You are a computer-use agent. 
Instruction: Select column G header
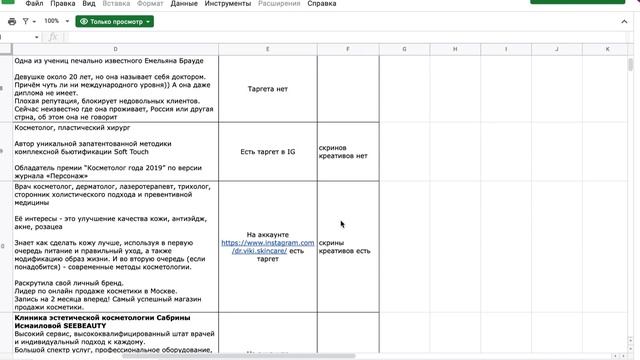point(404,49)
